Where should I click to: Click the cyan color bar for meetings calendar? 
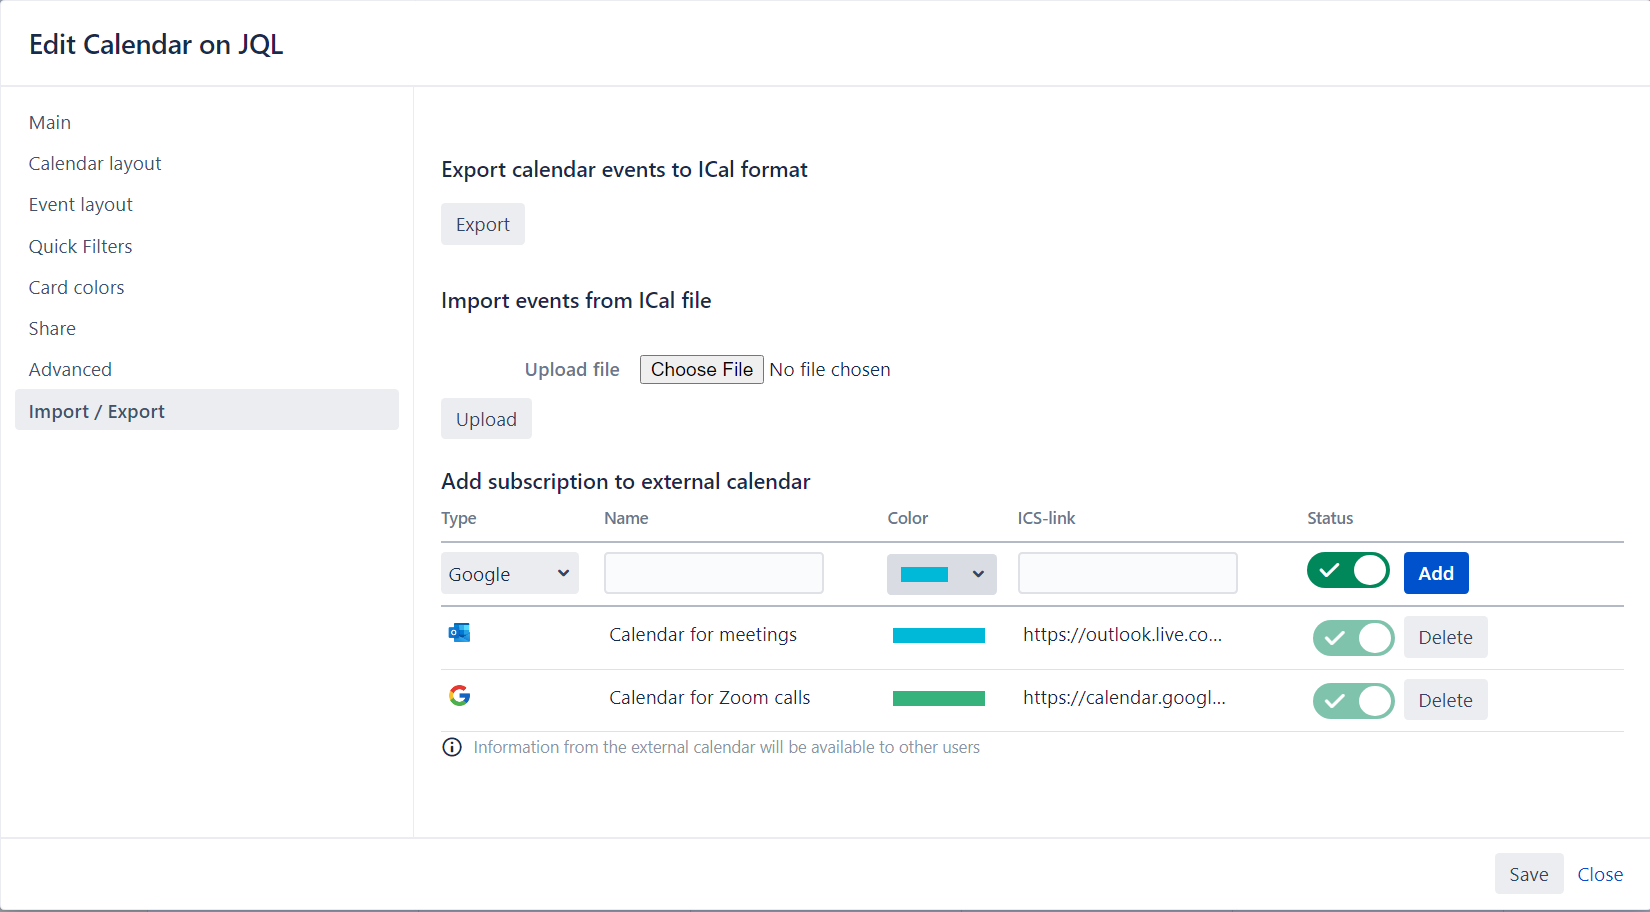(938, 636)
